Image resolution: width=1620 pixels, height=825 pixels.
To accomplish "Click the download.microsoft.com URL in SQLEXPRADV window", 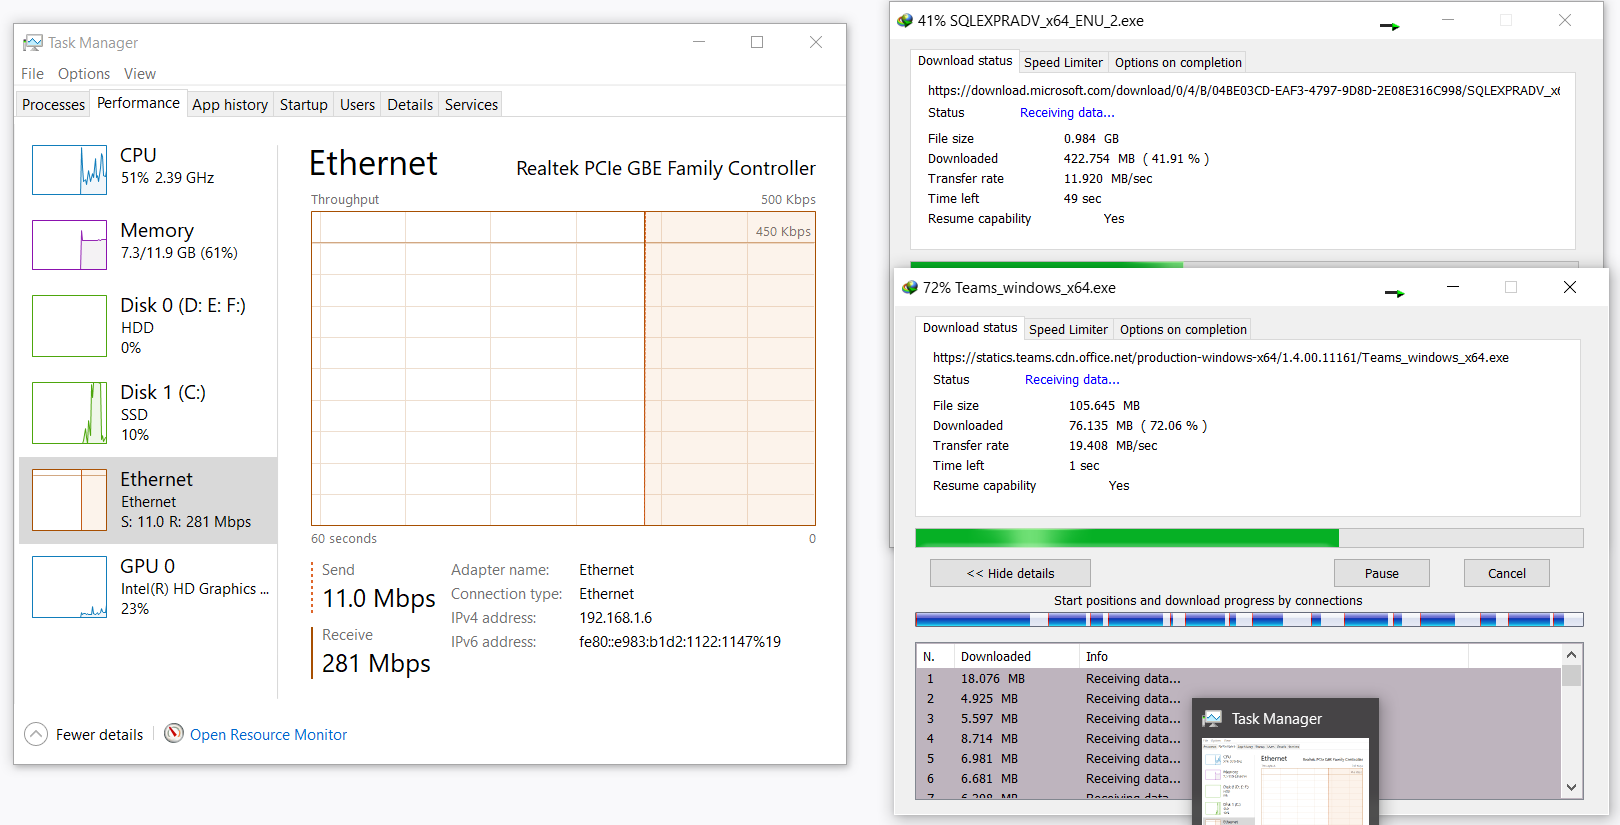I will click(x=1243, y=90).
